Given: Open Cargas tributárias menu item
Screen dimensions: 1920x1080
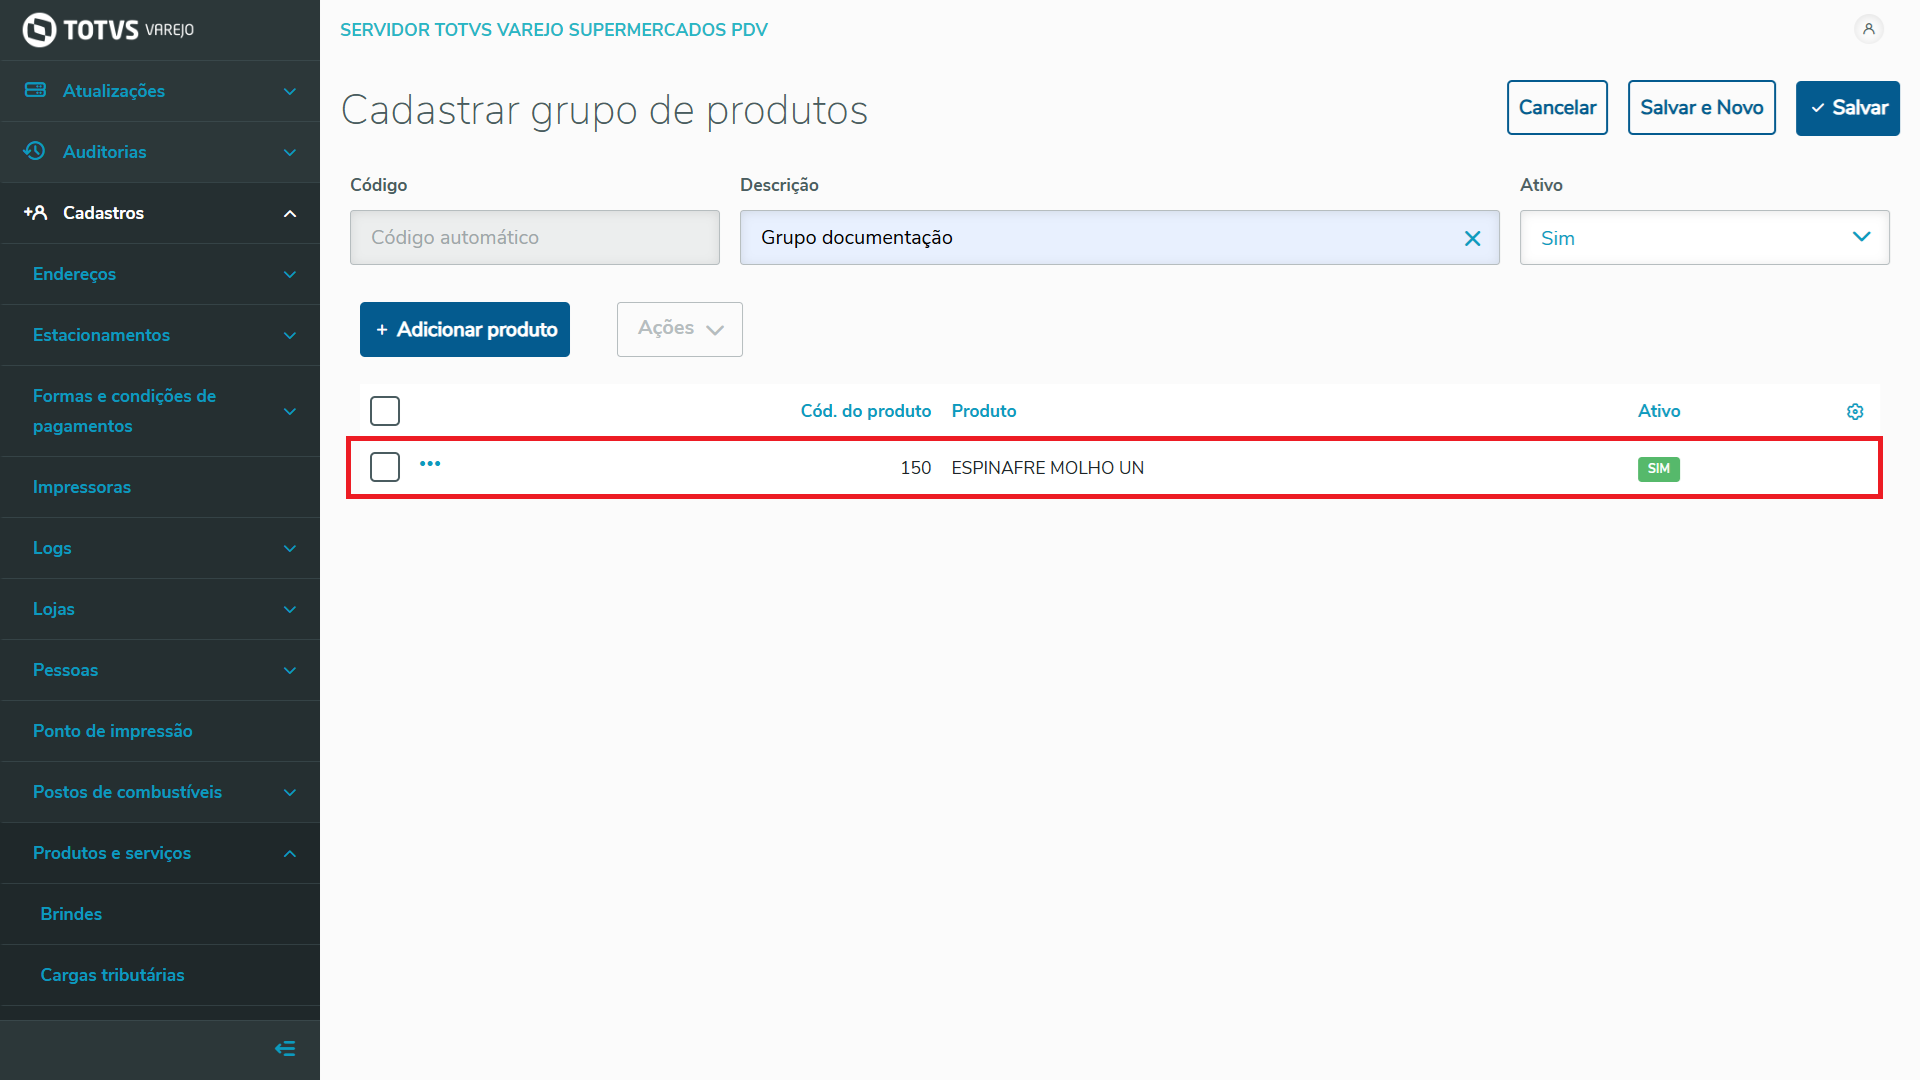Looking at the screenshot, I should click(x=112, y=975).
